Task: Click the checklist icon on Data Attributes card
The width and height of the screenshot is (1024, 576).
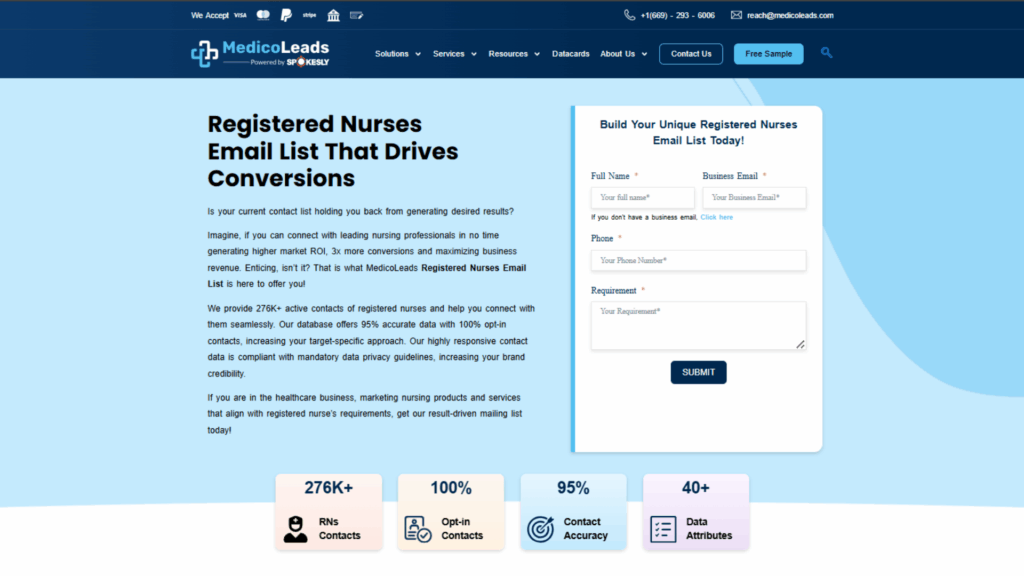Action: (x=663, y=527)
